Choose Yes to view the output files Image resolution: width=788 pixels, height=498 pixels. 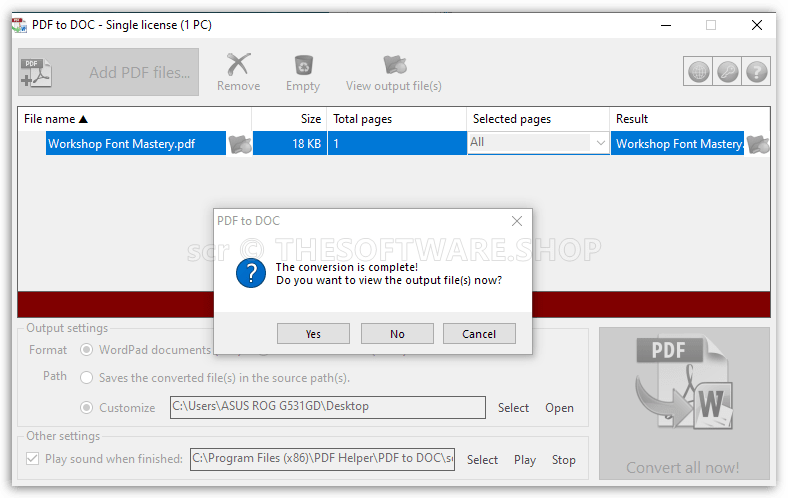click(313, 334)
